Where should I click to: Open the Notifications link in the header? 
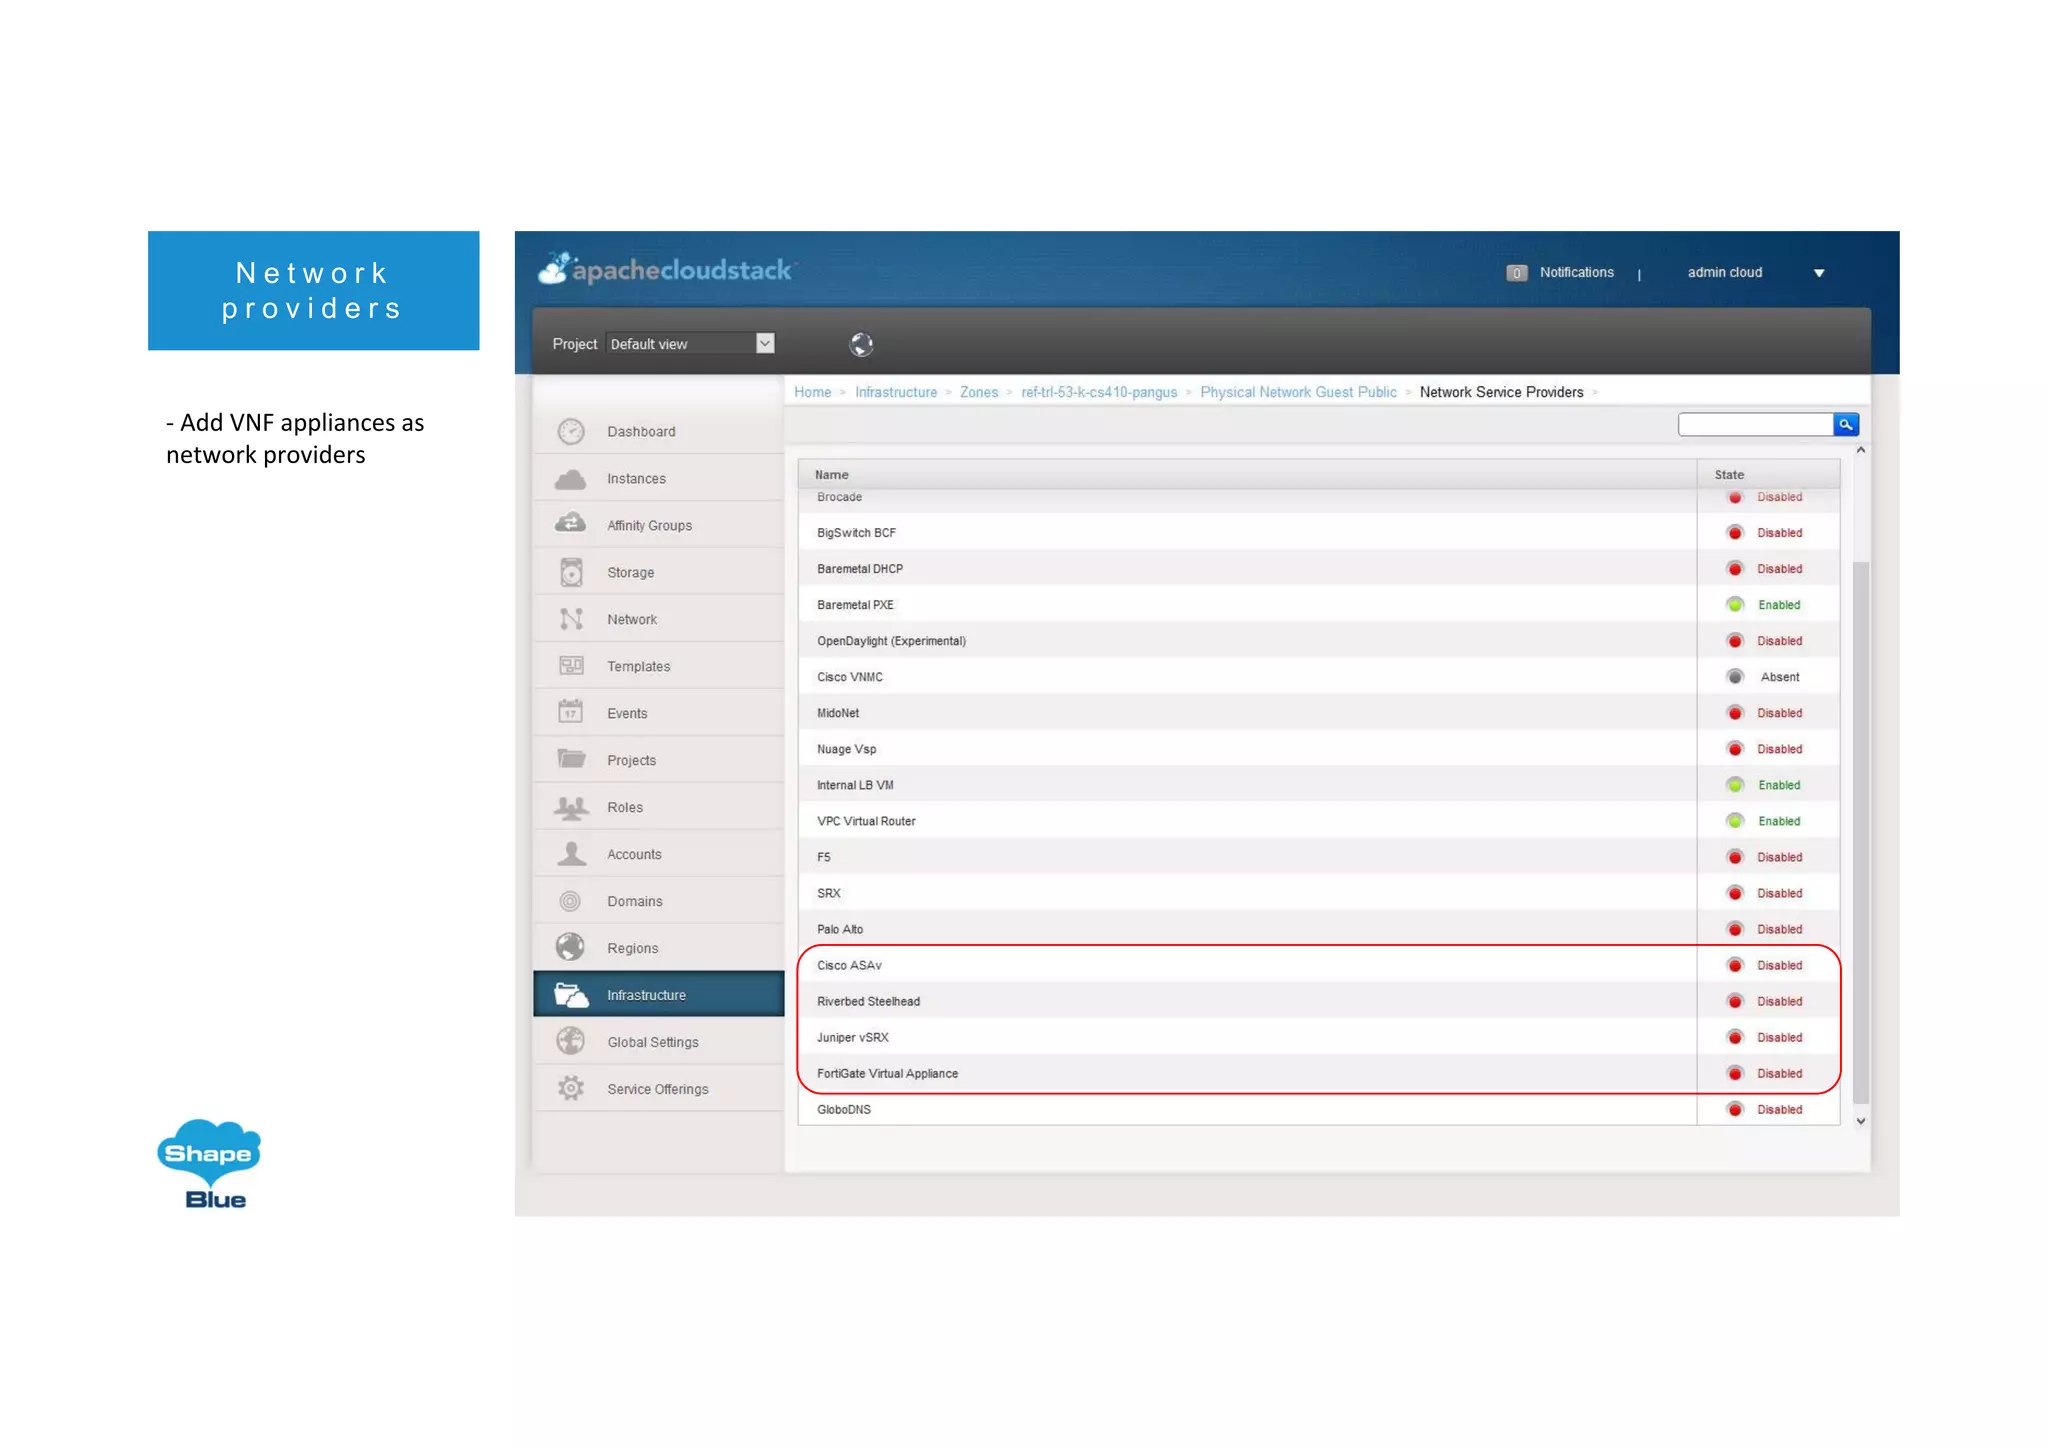[x=1576, y=272]
